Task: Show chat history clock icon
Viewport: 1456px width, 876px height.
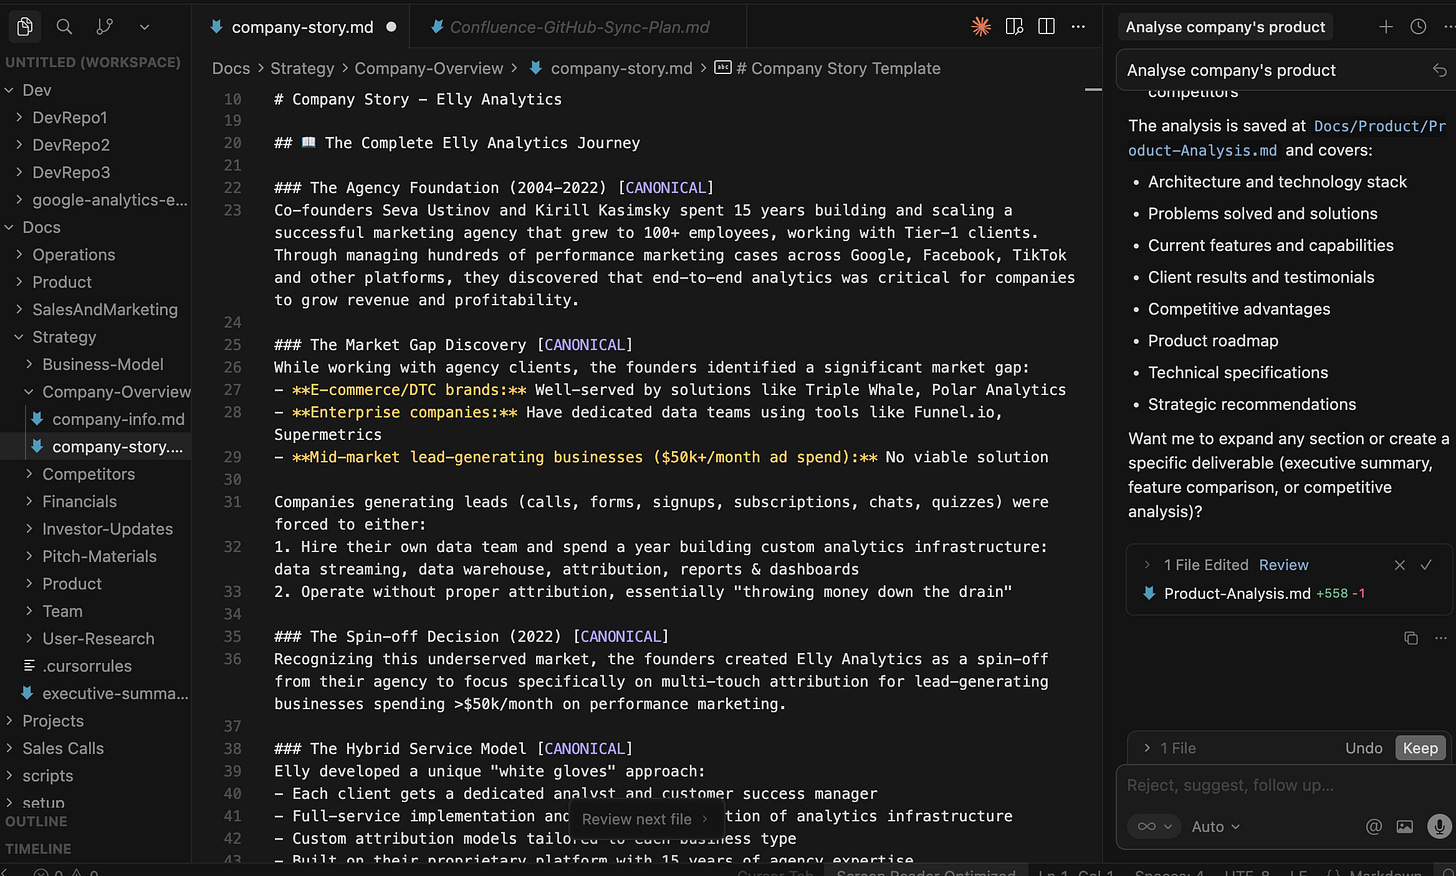Action: 1418,27
